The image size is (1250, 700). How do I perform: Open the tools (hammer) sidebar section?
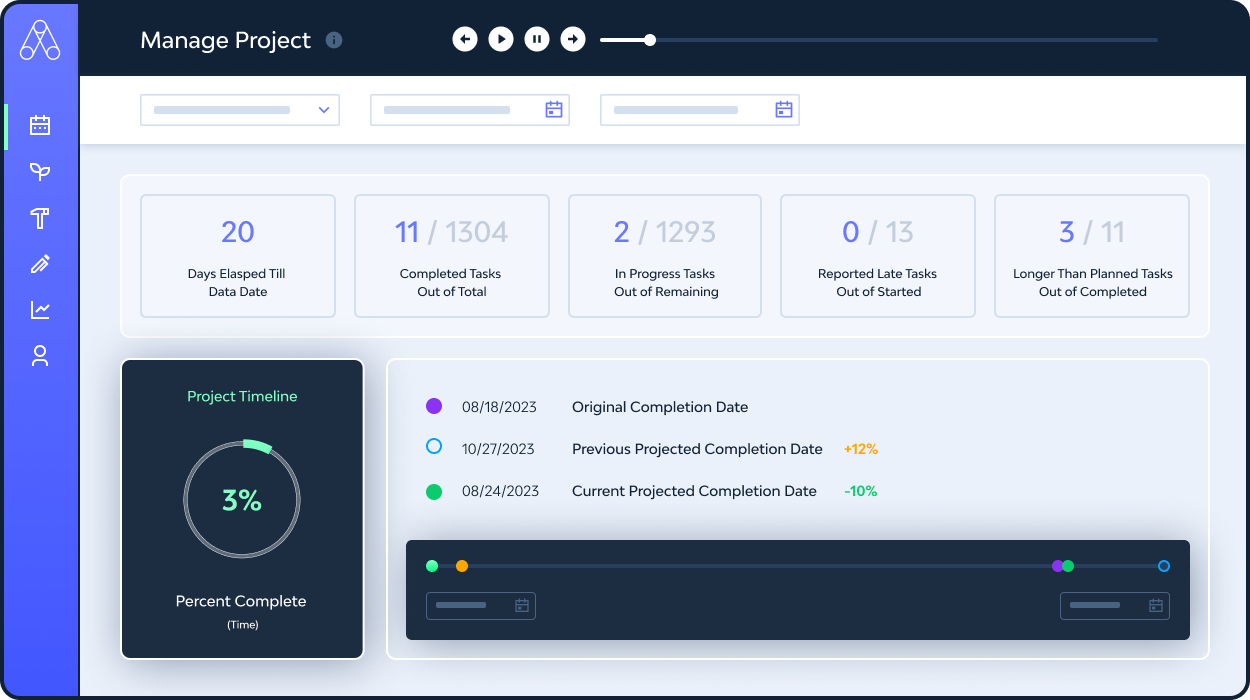coord(40,217)
